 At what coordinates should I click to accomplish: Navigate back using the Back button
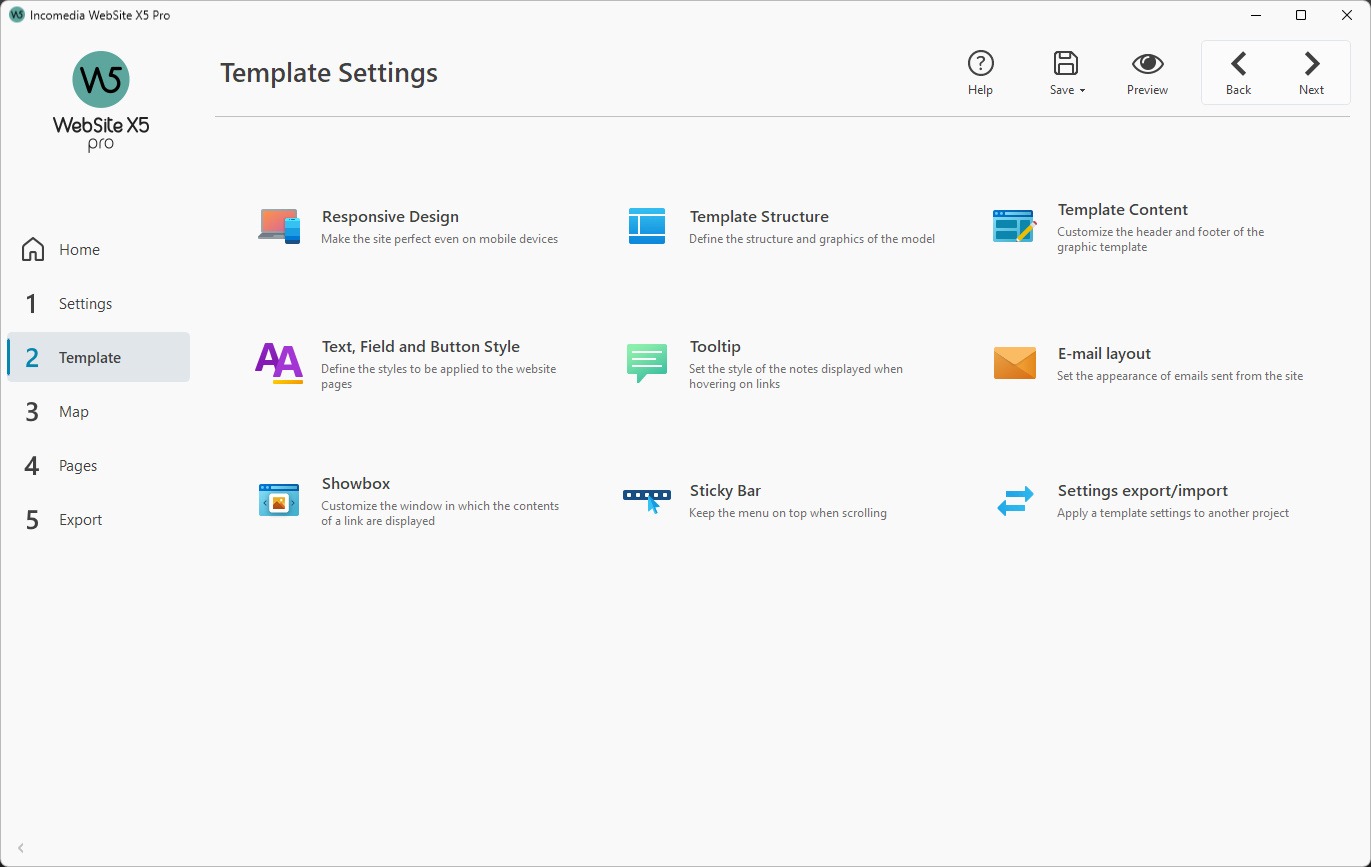pos(1238,72)
